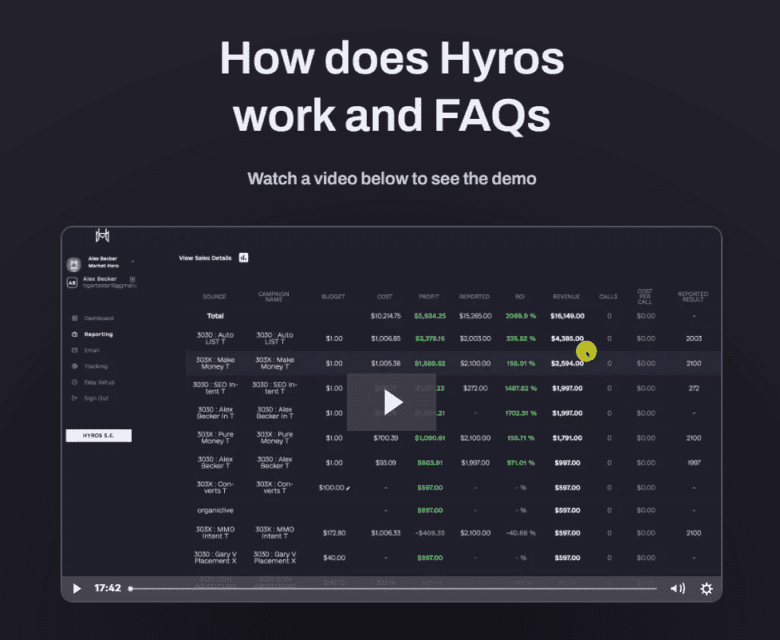Collapse the chevron beside Alex Becker Market Hero
780x640 pixels.
[133, 262]
